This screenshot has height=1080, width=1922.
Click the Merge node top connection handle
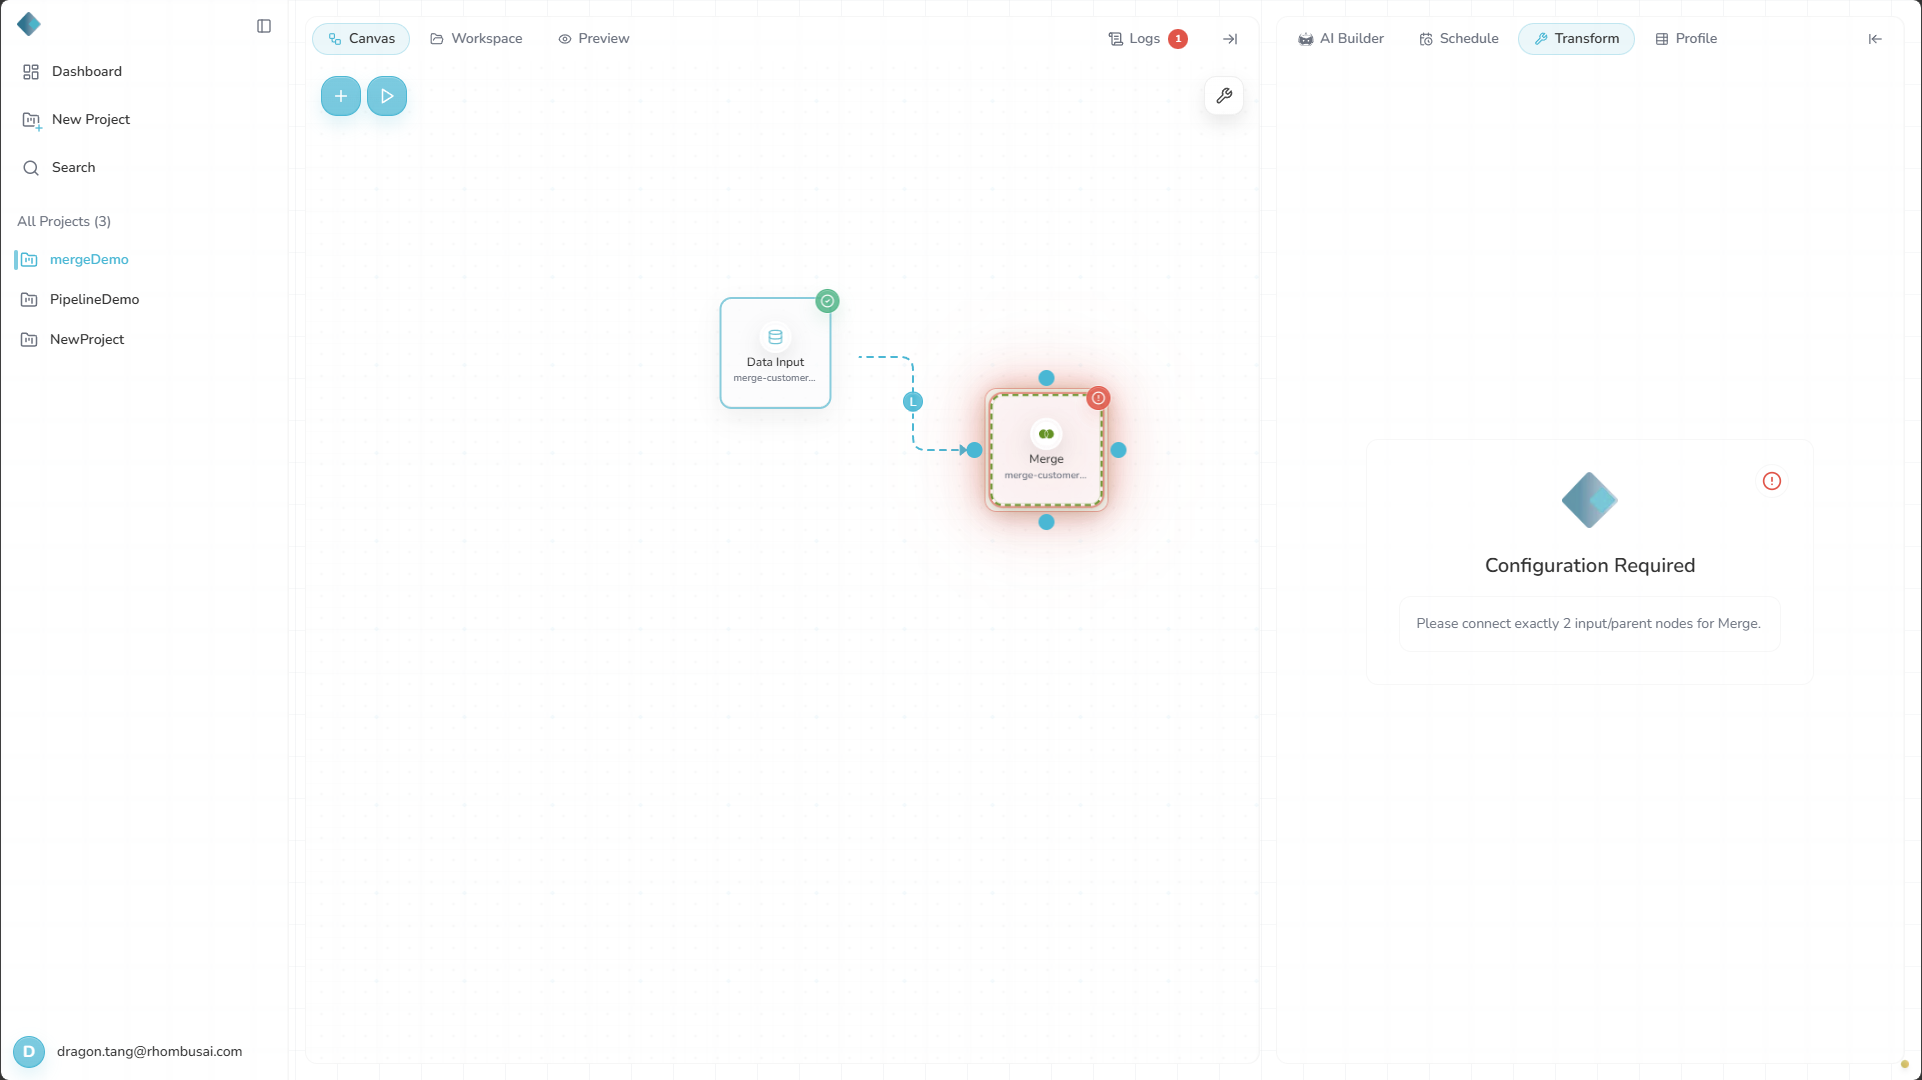click(x=1046, y=378)
